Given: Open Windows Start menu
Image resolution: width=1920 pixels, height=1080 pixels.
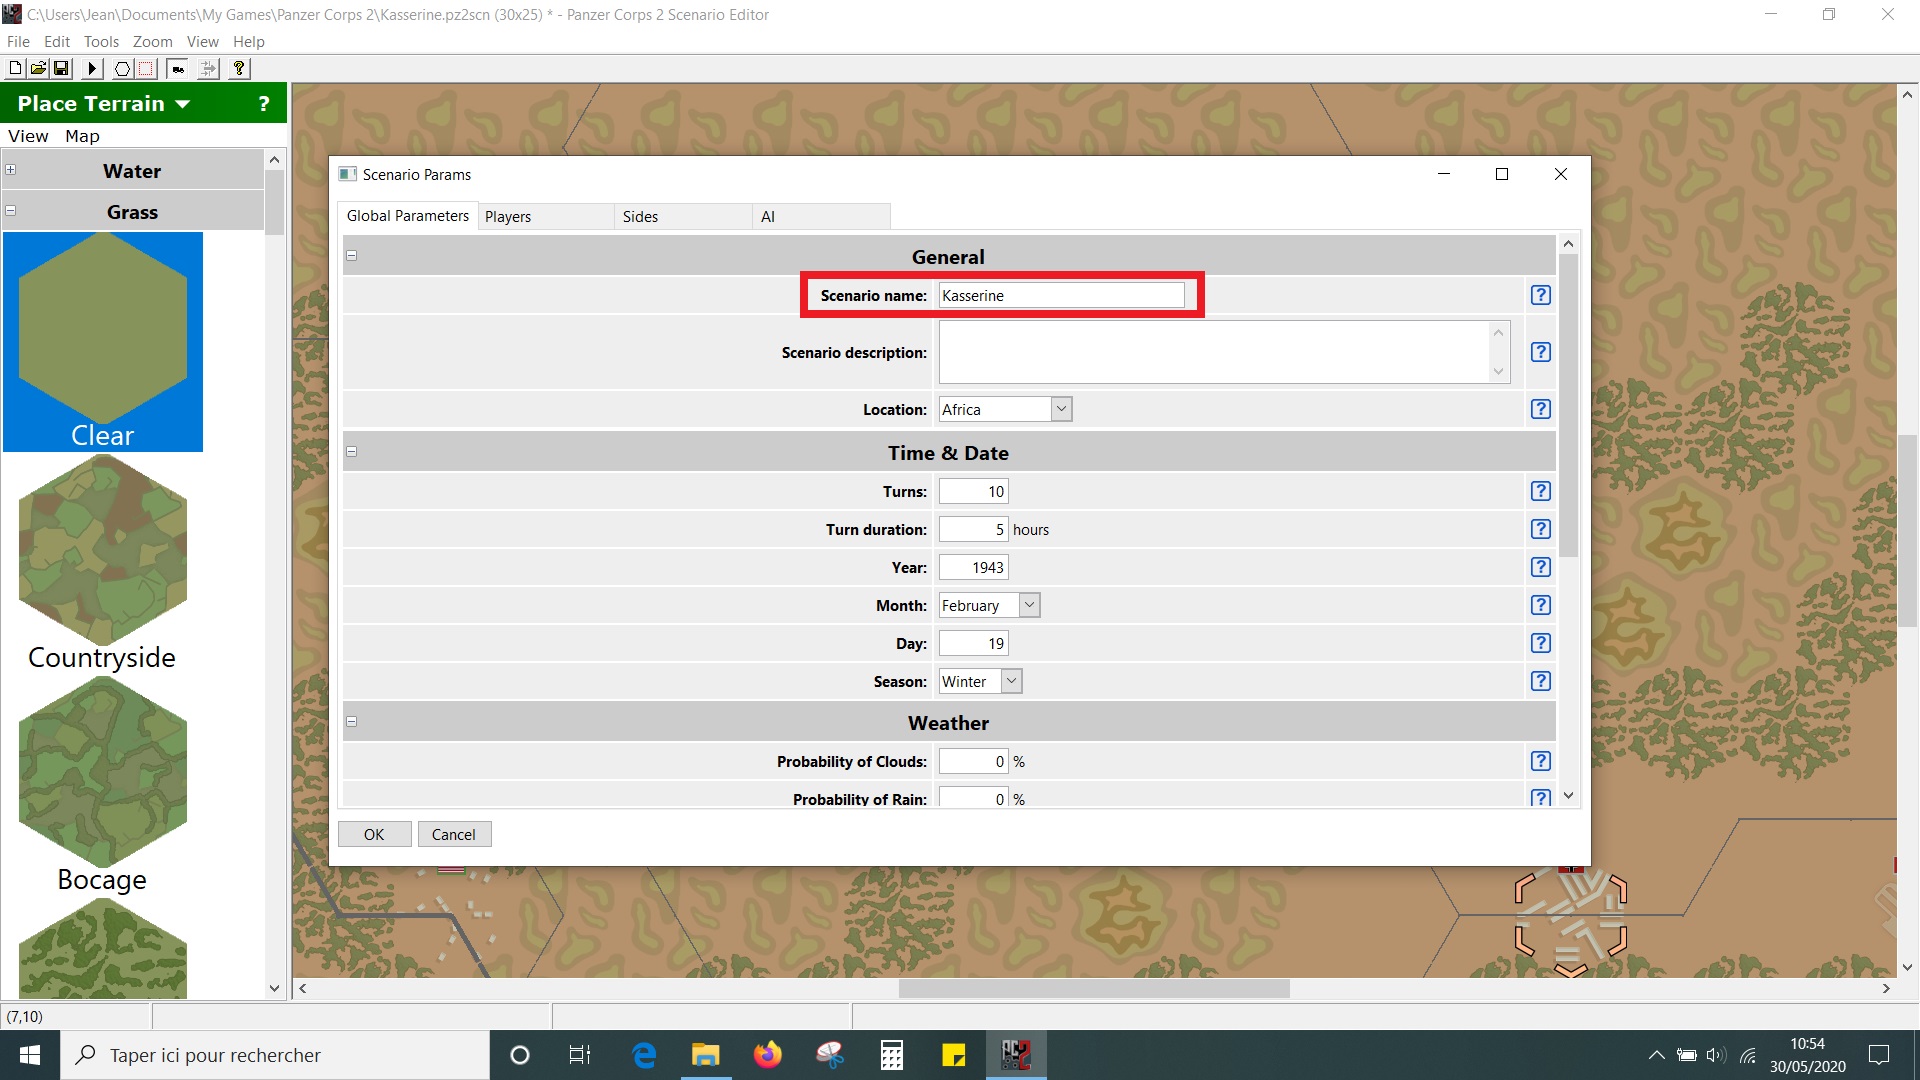Looking at the screenshot, I should (x=30, y=1055).
